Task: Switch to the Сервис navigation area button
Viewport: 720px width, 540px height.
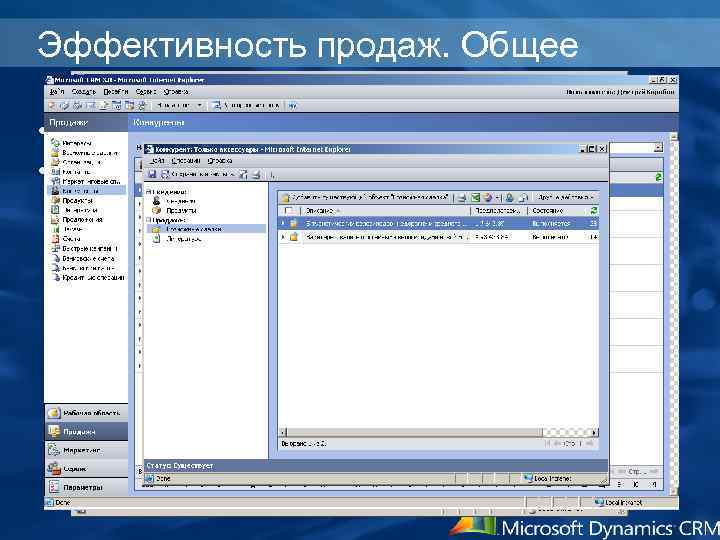Action: click(86, 468)
